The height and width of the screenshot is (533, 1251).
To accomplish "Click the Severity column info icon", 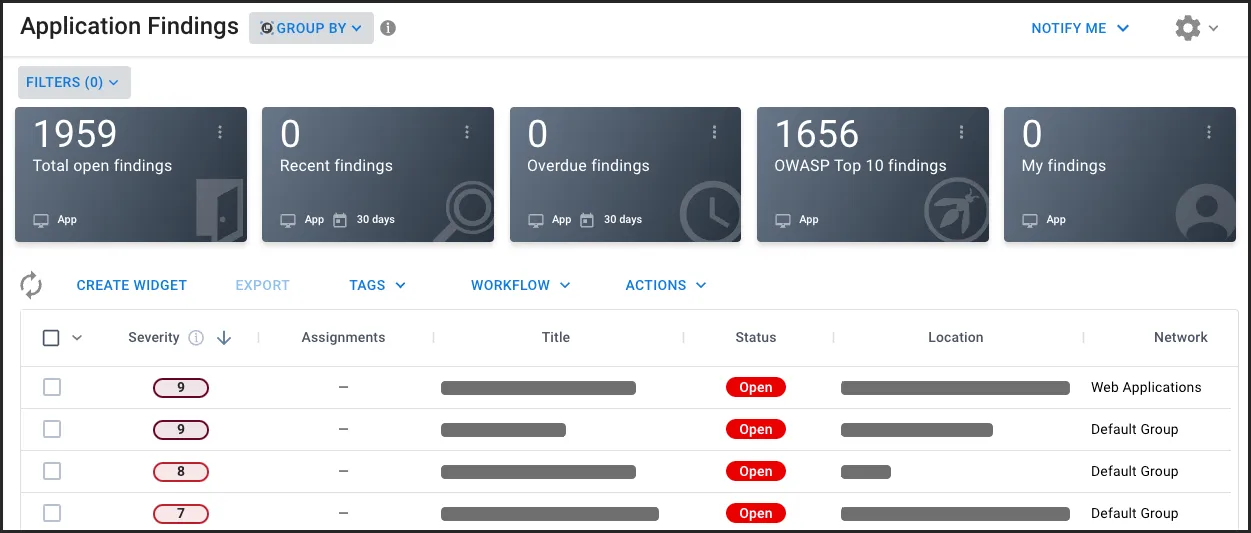I will [196, 338].
